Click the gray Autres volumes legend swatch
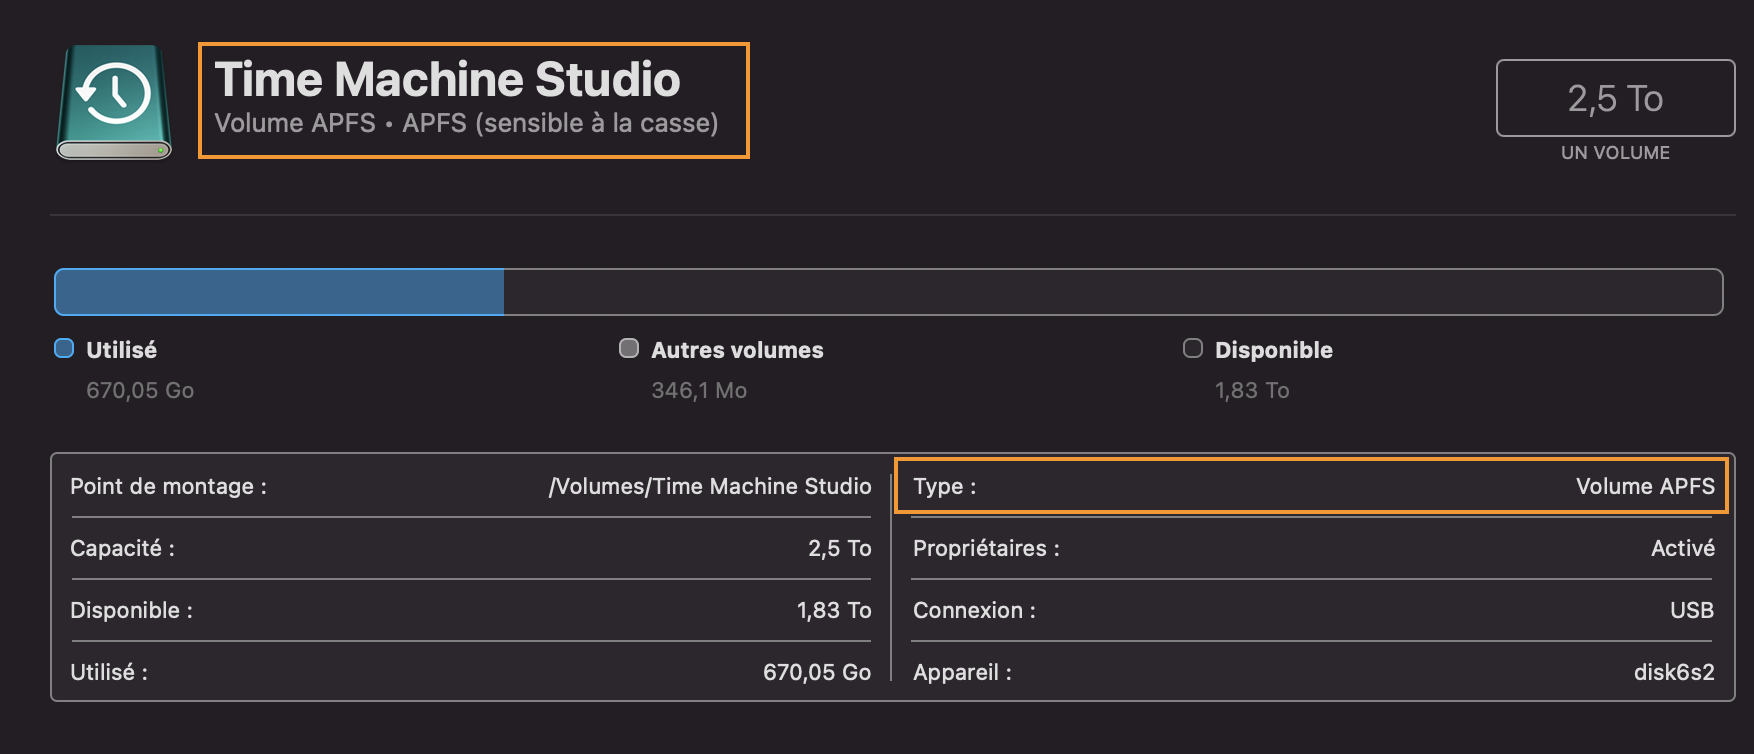 click(x=629, y=348)
